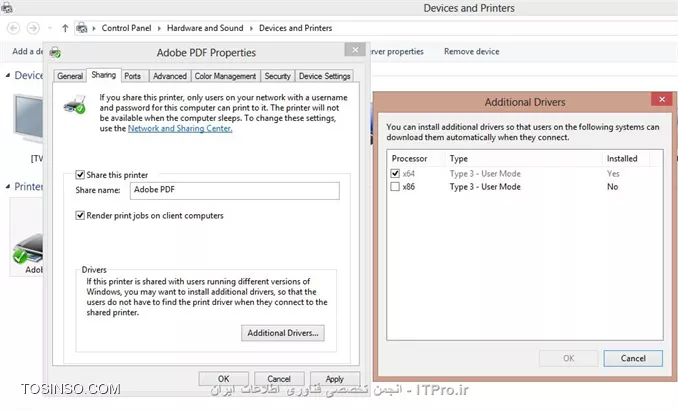Expand the chevron after Hardware and Sound
Screen dimensions: 678x410
[x=251, y=28]
